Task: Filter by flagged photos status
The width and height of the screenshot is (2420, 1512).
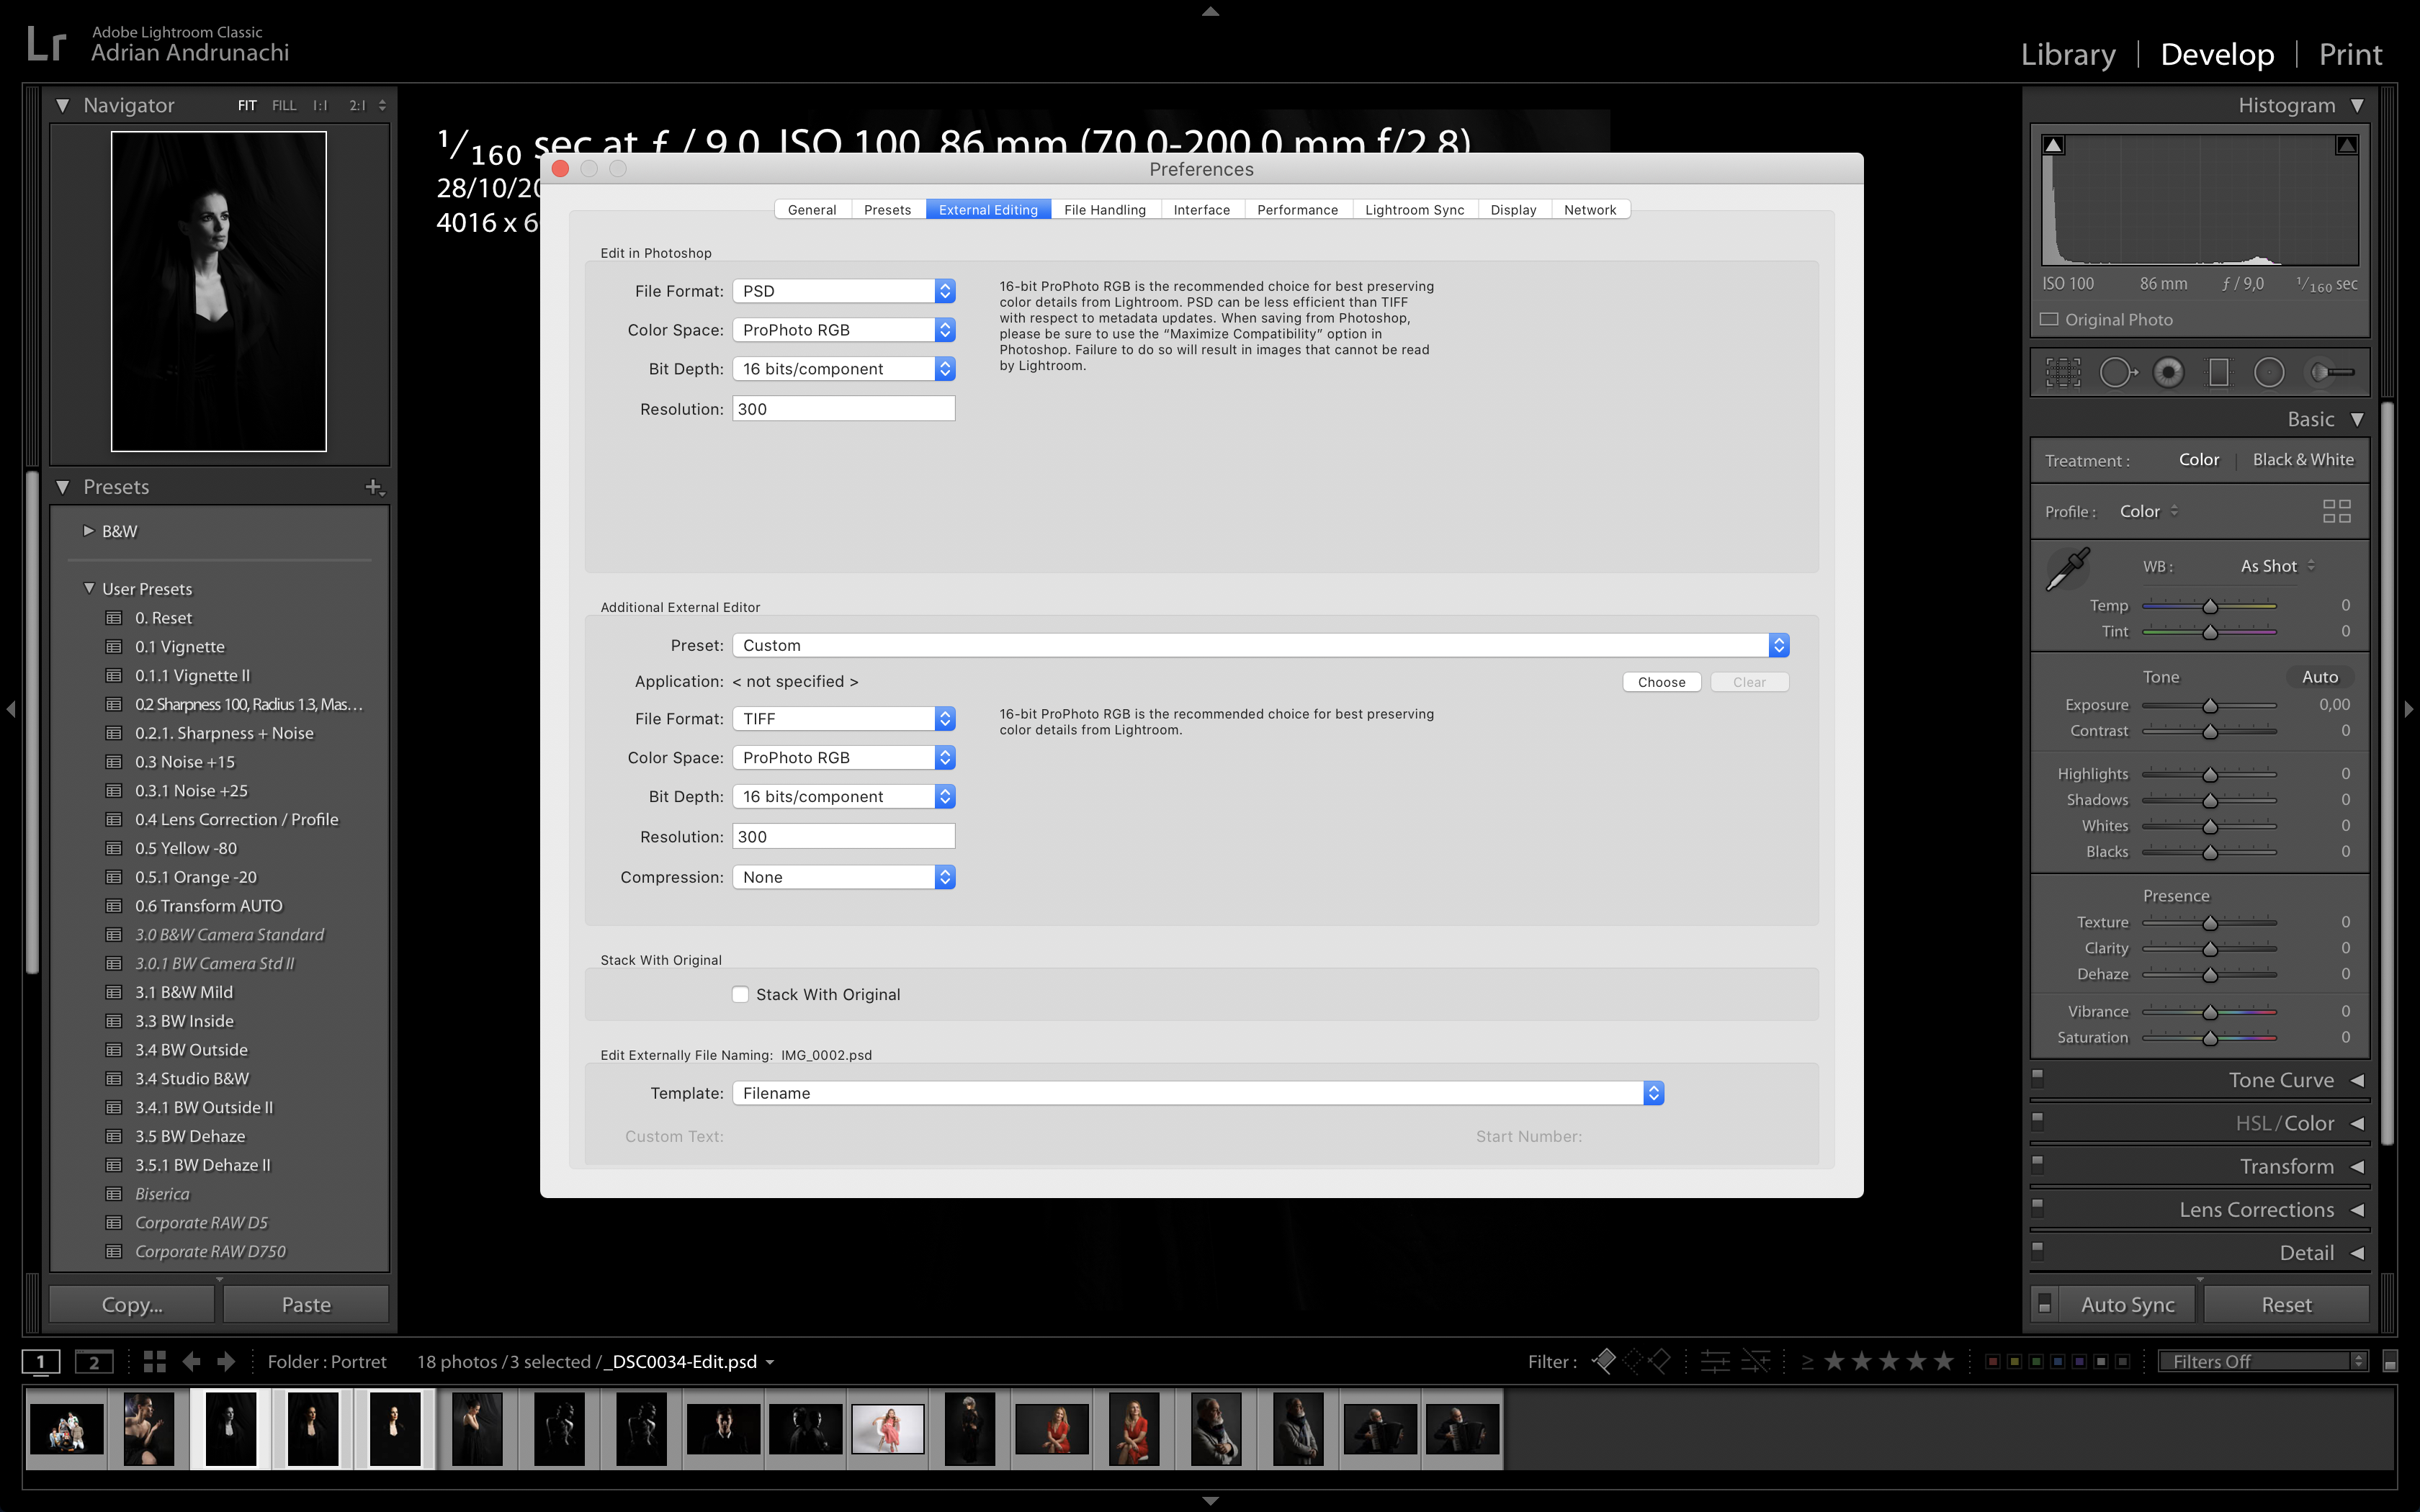Action: (x=1603, y=1361)
